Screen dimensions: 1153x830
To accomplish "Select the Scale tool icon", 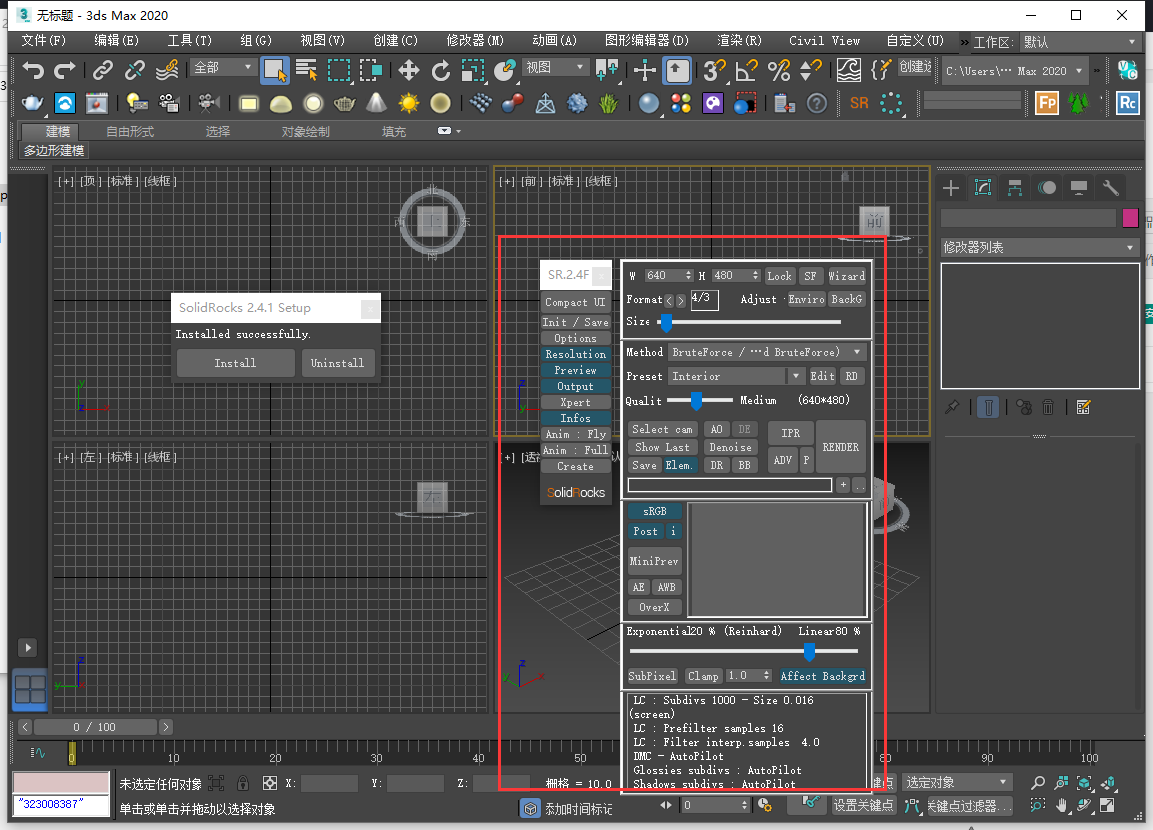I will pyautogui.click(x=472, y=71).
